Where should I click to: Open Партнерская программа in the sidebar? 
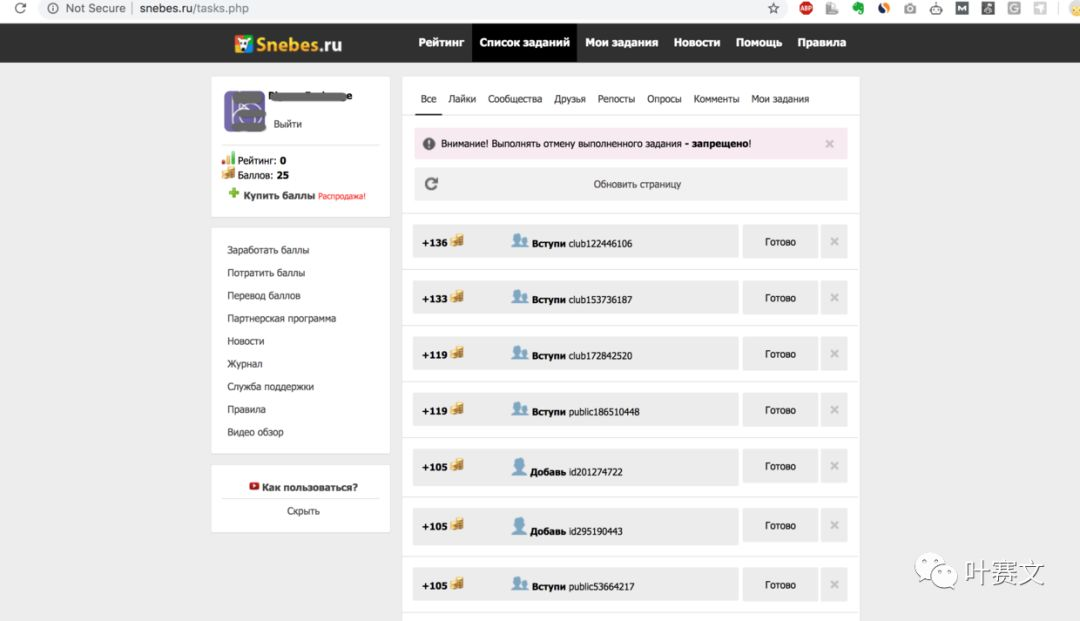281,318
